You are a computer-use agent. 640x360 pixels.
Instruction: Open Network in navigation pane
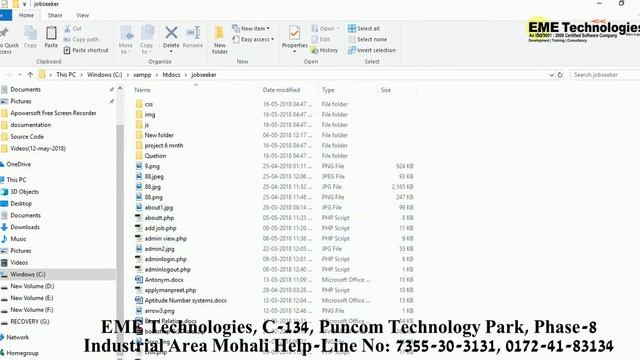coord(18,337)
